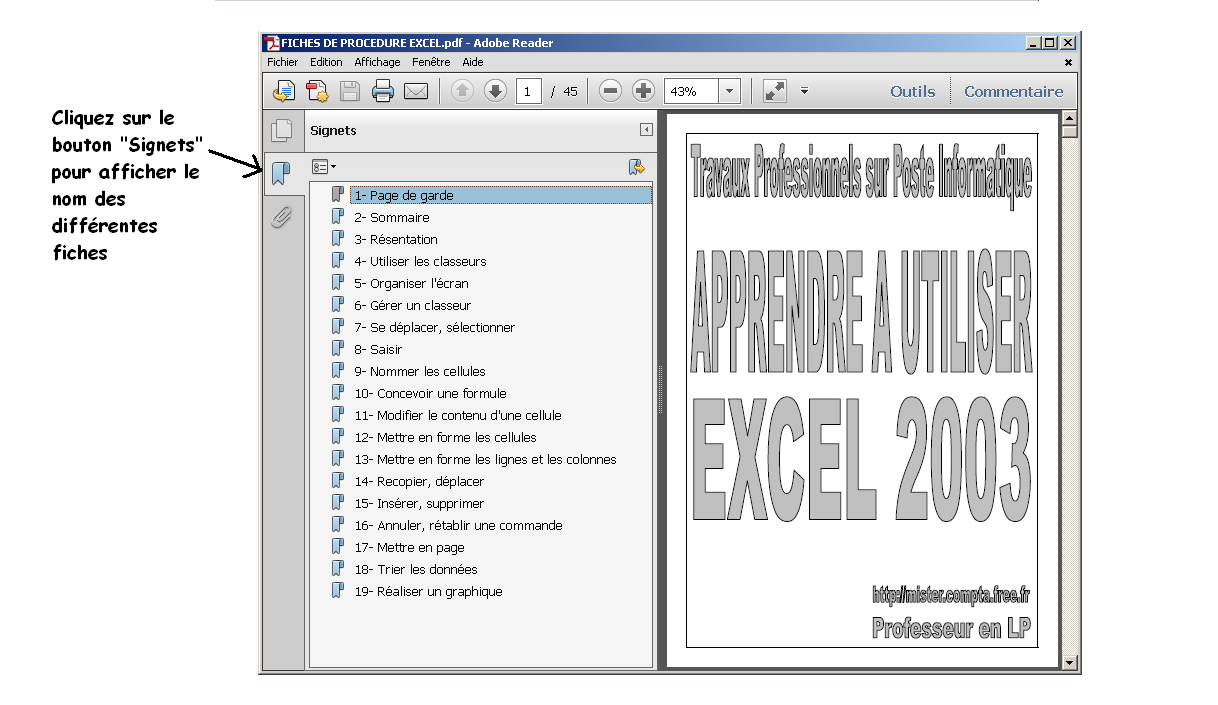Select bookmark 7- Se déplacer, sélectionner

click(435, 327)
